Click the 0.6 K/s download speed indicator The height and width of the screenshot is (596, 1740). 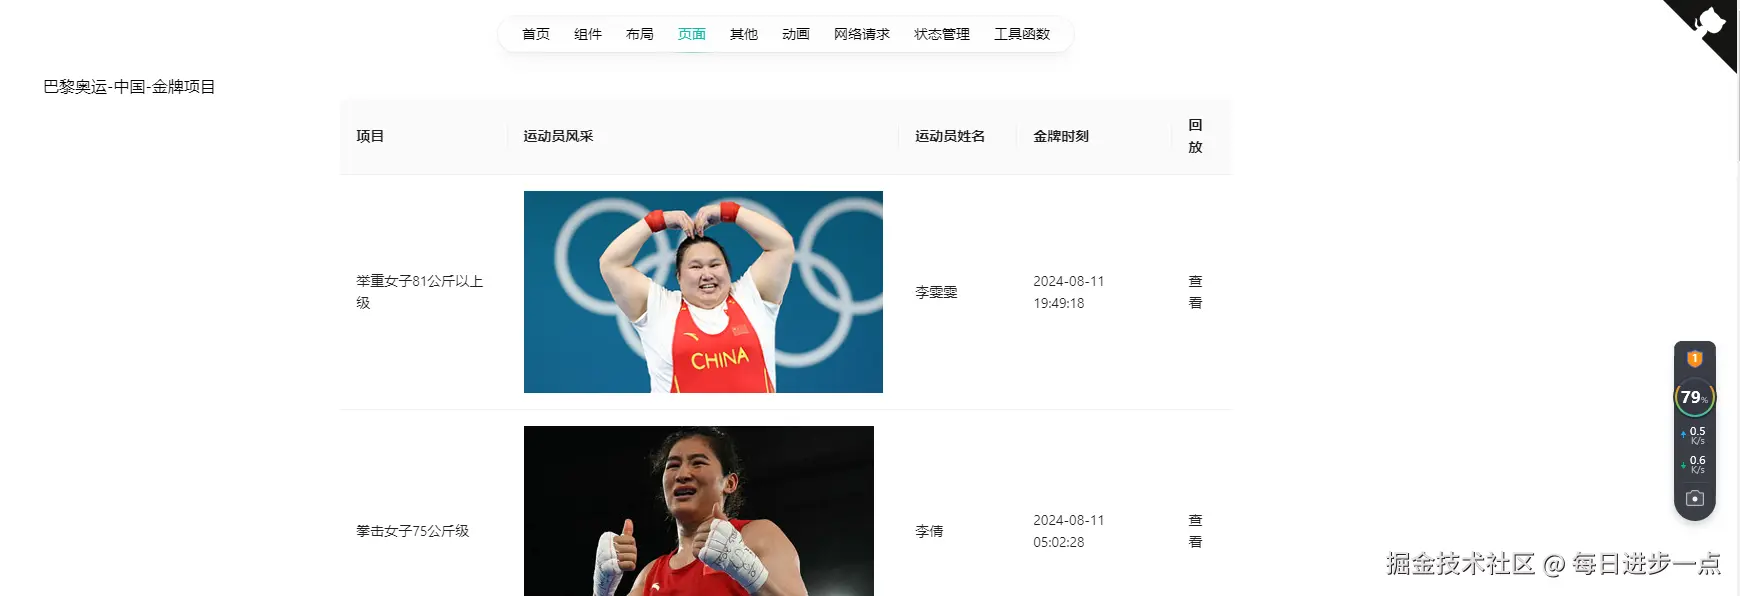1694,465
